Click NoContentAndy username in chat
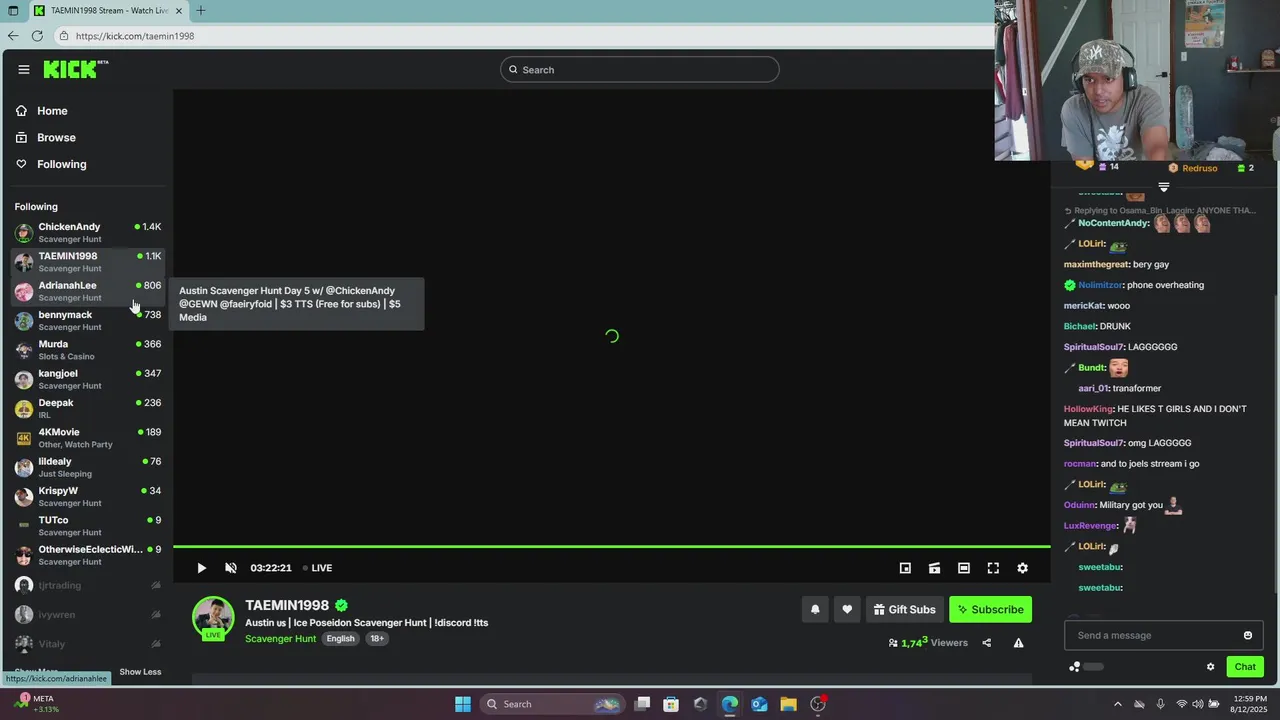The height and width of the screenshot is (720, 1280). (1113, 223)
